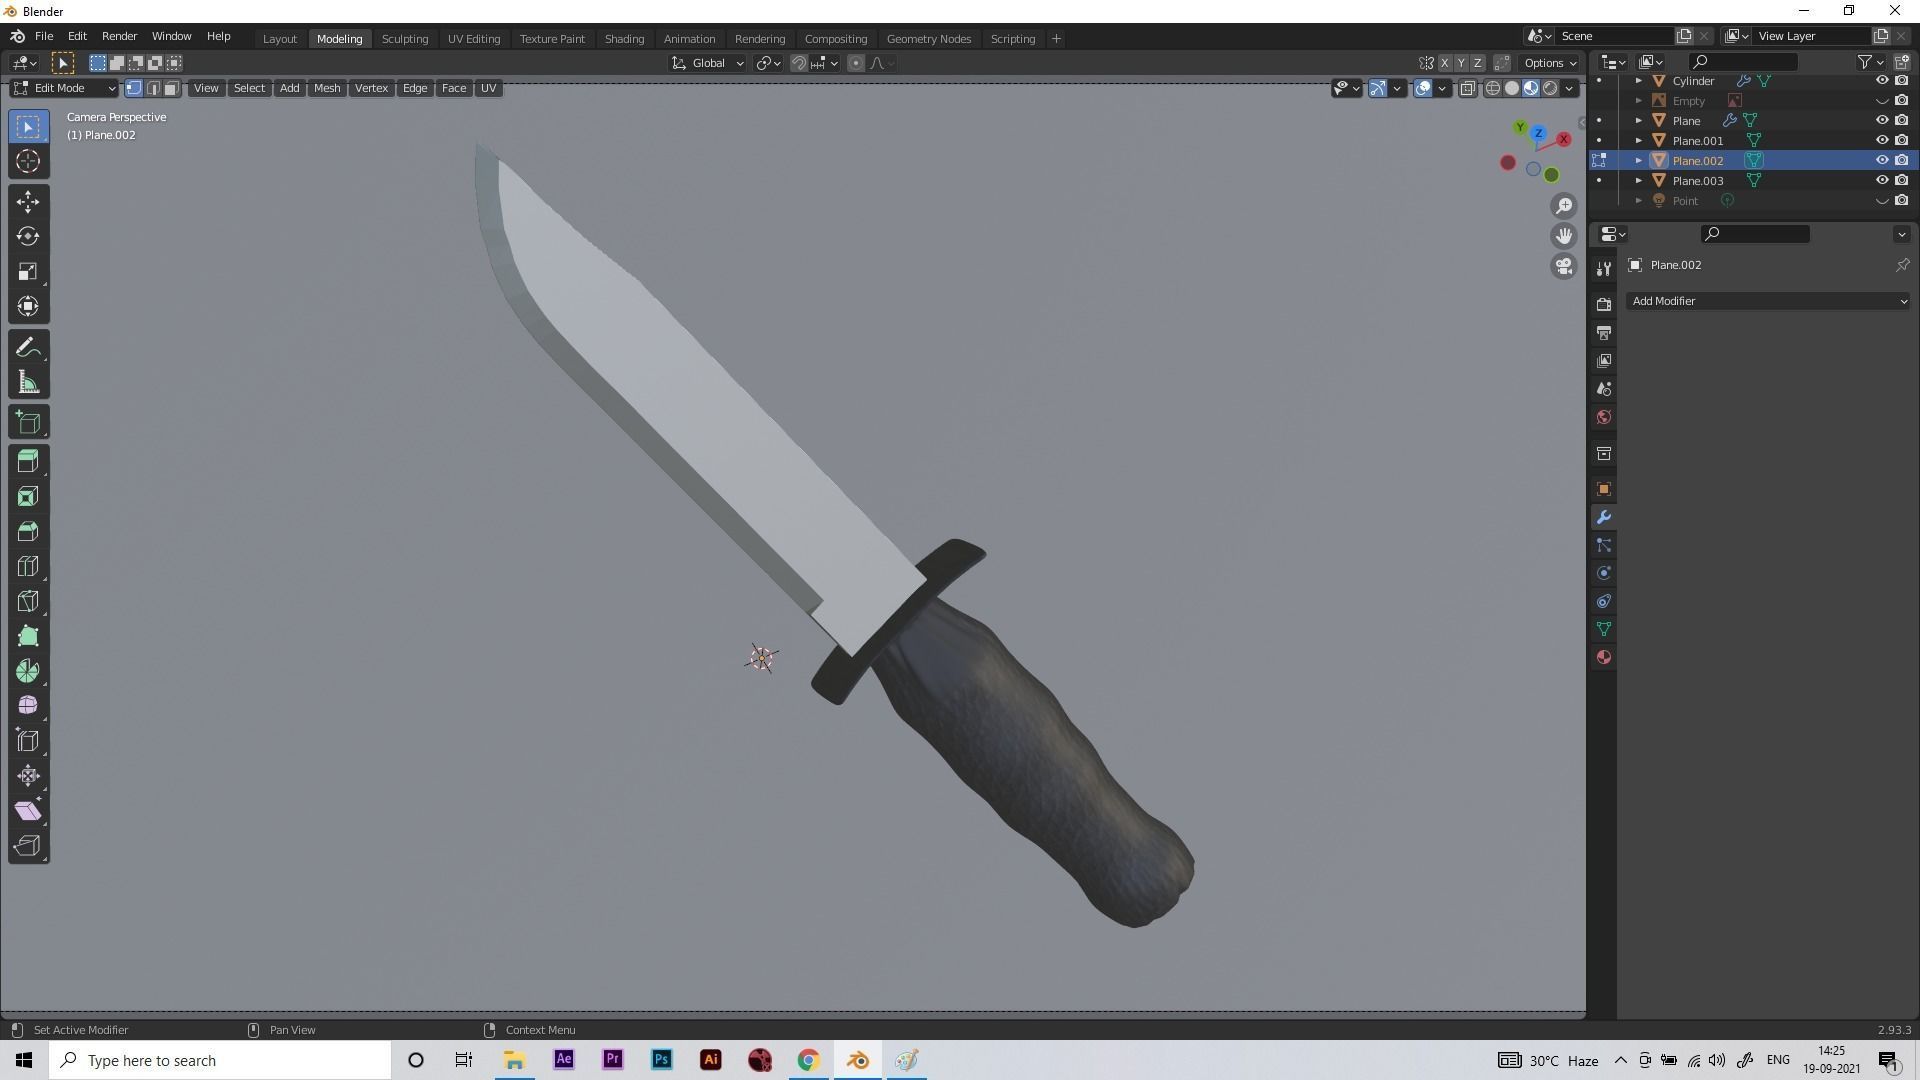This screenshot has height=1080, width=1920.
Task: Open the Mesh menu
Action: [x=327, y=88]
